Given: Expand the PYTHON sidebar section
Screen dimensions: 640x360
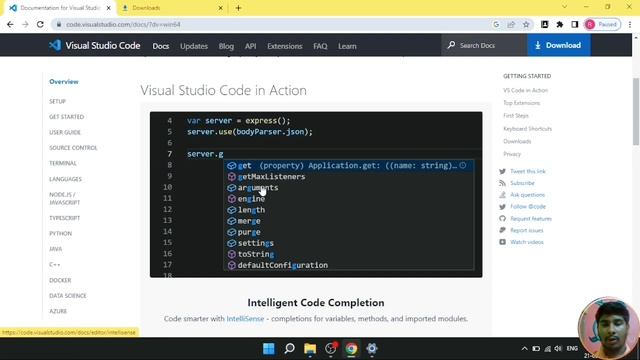Looking at the screenshot, I should click(60, 233).
